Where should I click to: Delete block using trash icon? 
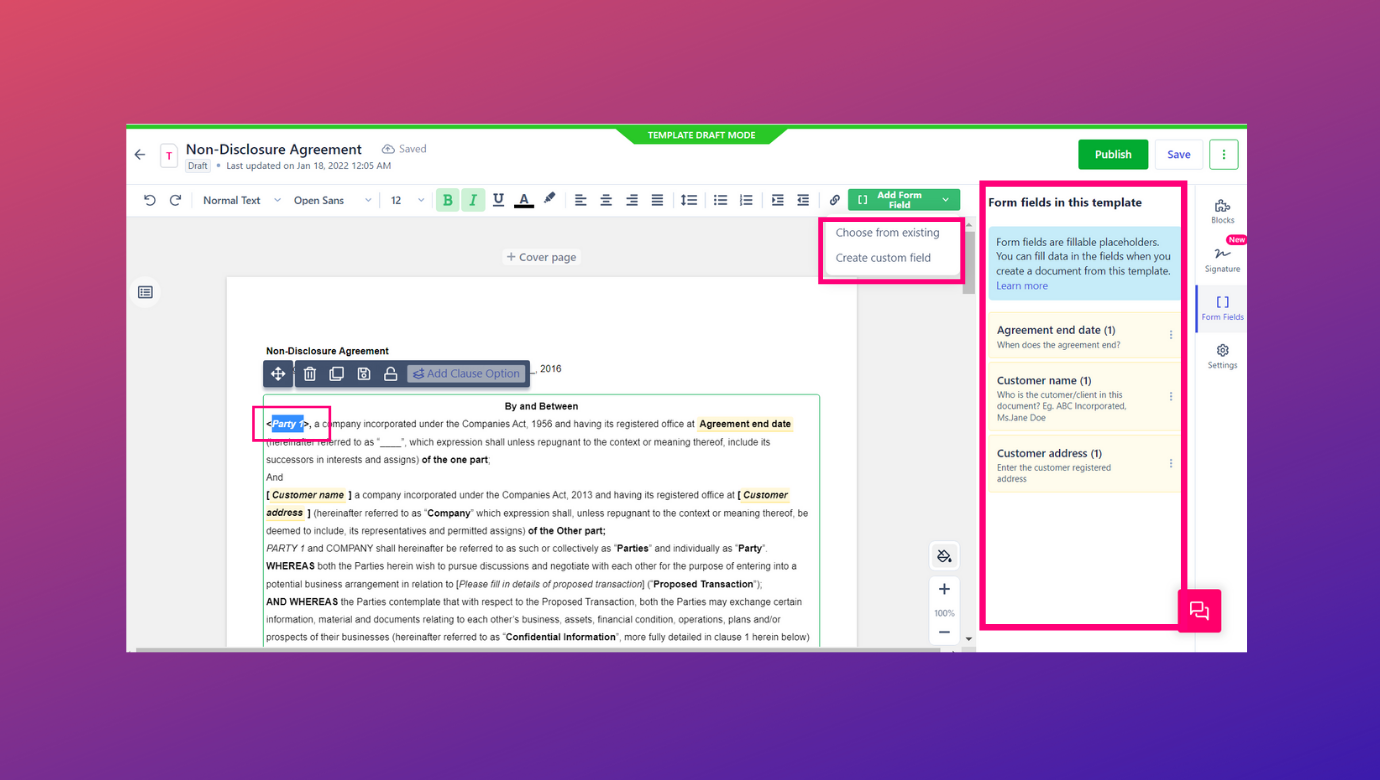click(310, 374)
